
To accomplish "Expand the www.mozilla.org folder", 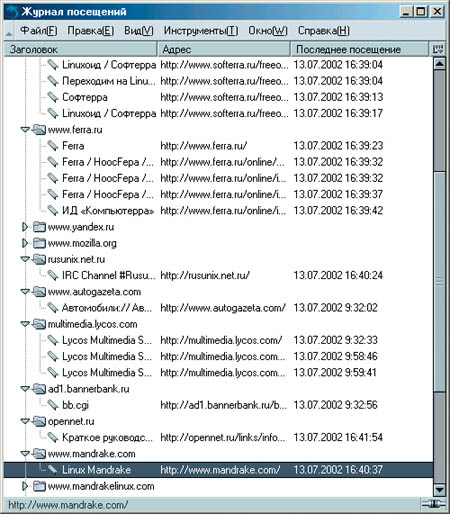I will (x=25, y=243).
